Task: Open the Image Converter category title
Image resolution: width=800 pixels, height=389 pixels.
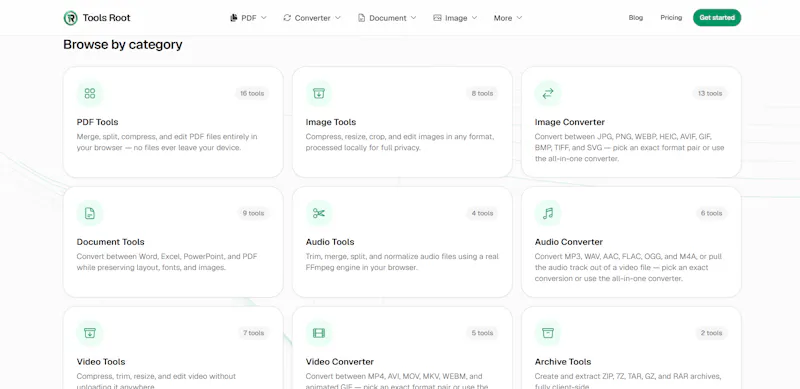Action: click(x=569, y=122)
